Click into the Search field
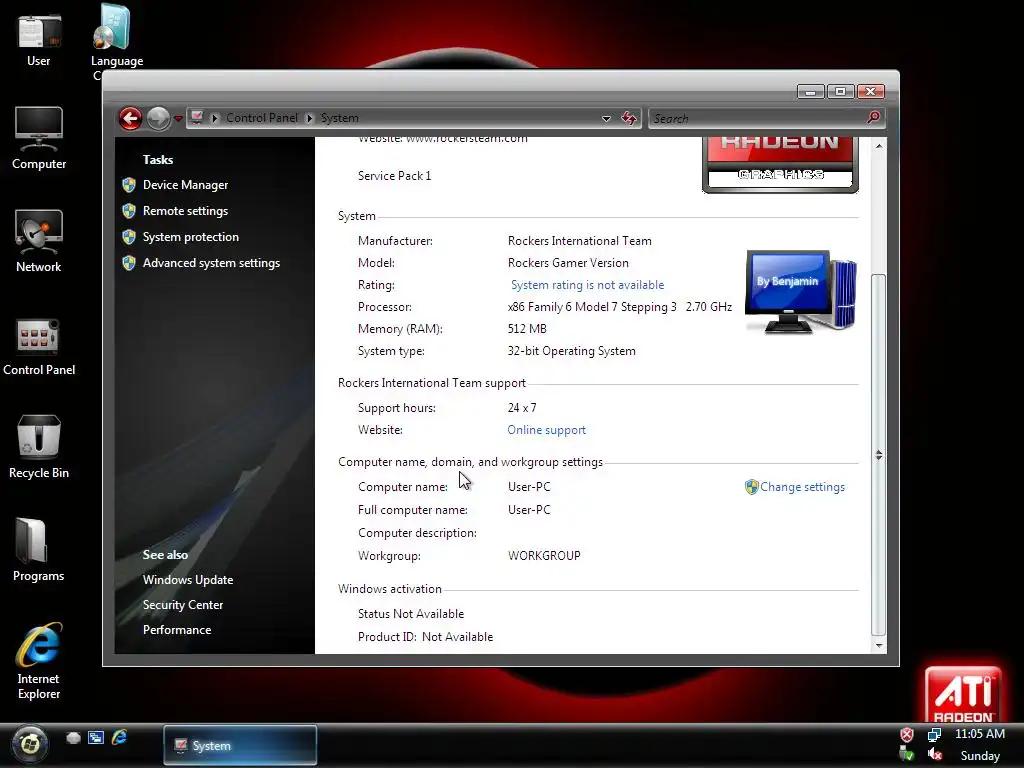 tap(758, 118)
